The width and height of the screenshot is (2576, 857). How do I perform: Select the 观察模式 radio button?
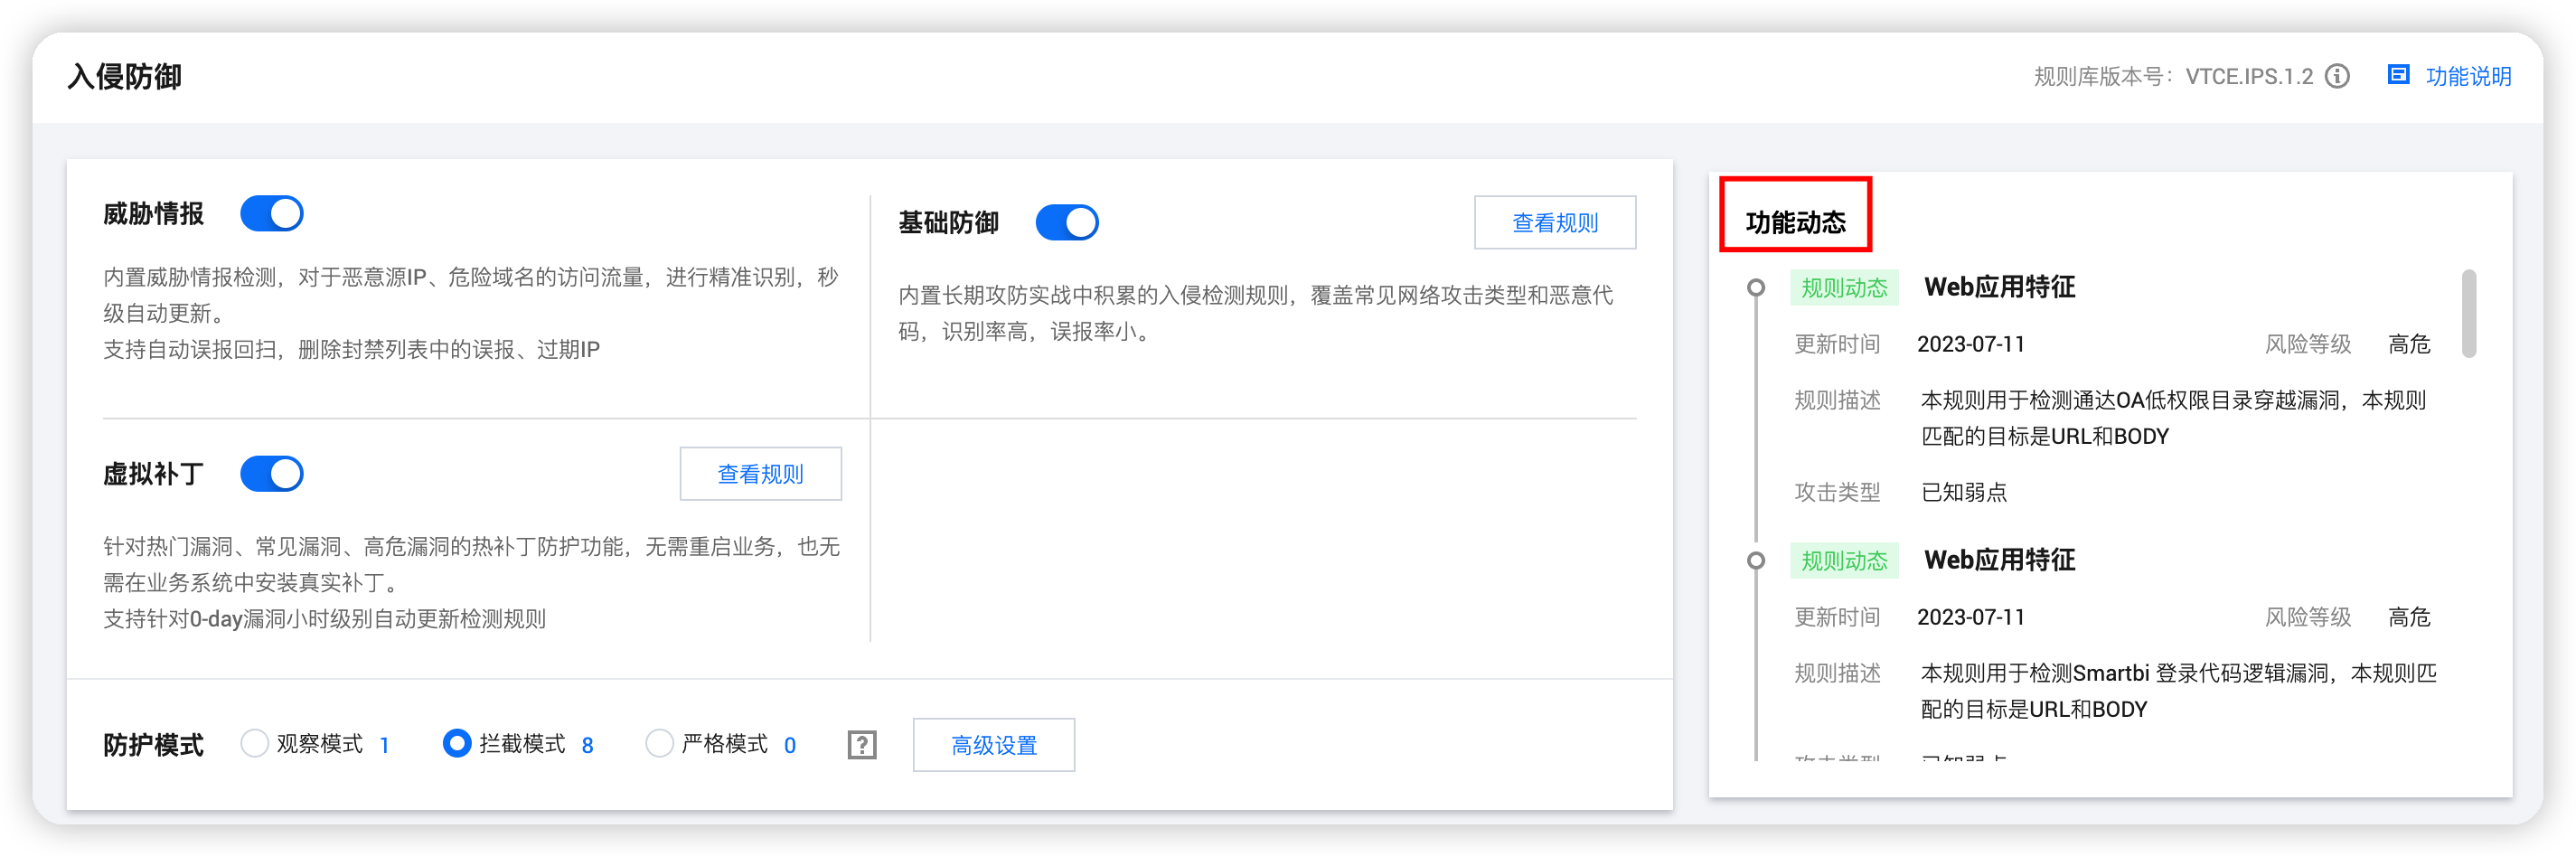coord(254,744)
